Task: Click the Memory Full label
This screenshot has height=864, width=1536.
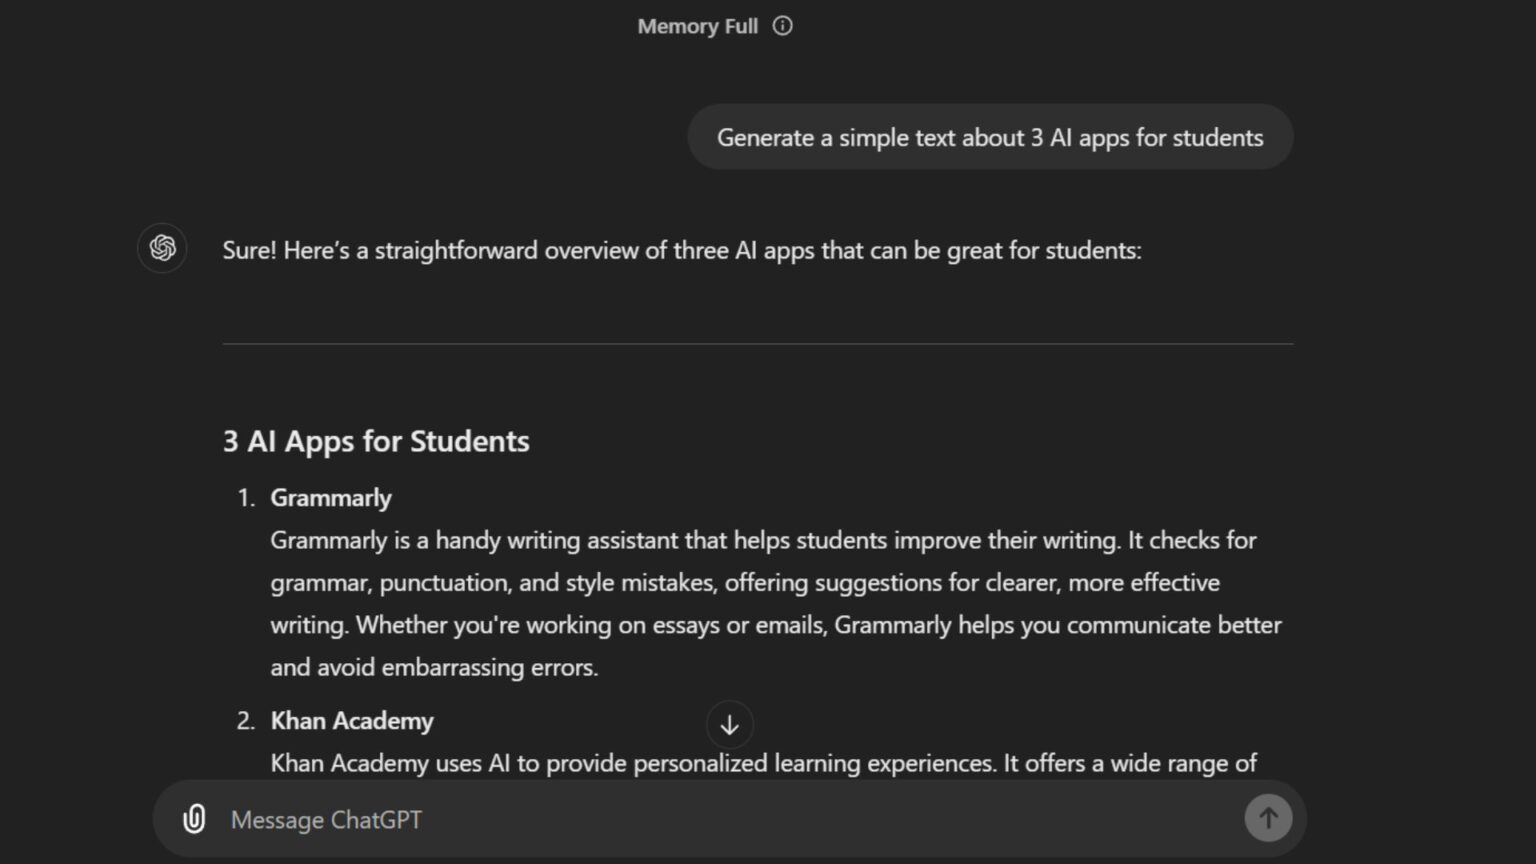Action: tap(698, 26)
